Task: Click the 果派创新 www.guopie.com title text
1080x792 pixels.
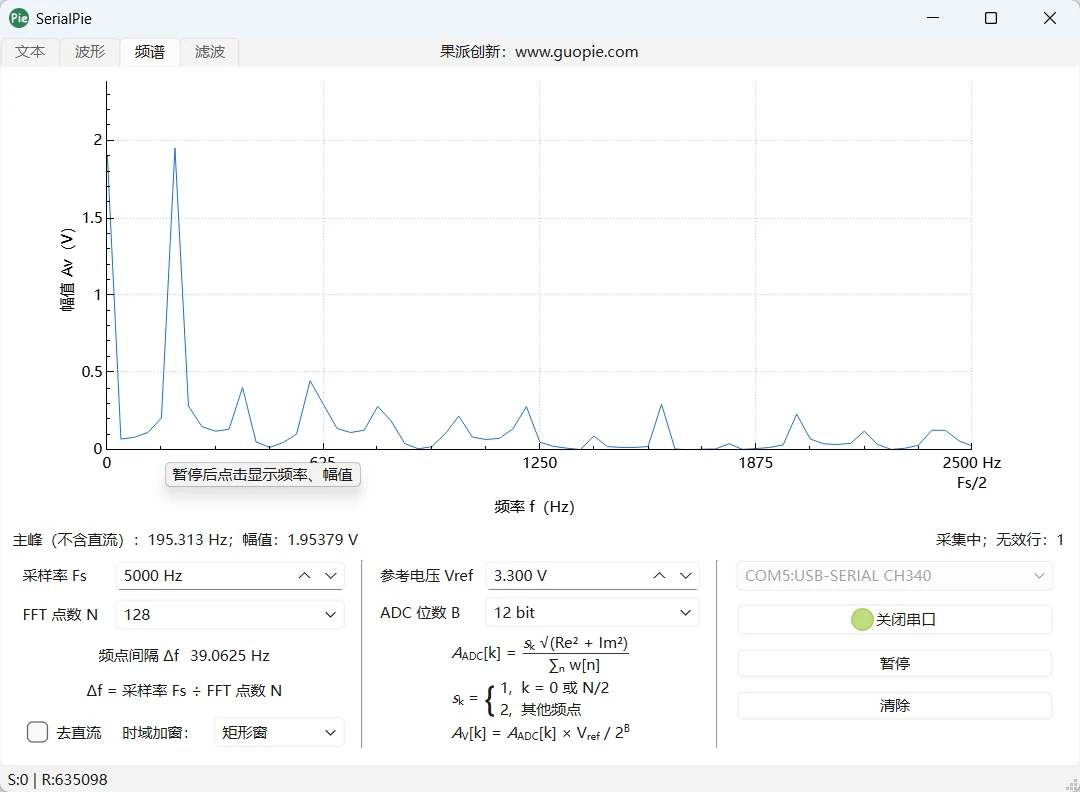Action: coord(539,52)
